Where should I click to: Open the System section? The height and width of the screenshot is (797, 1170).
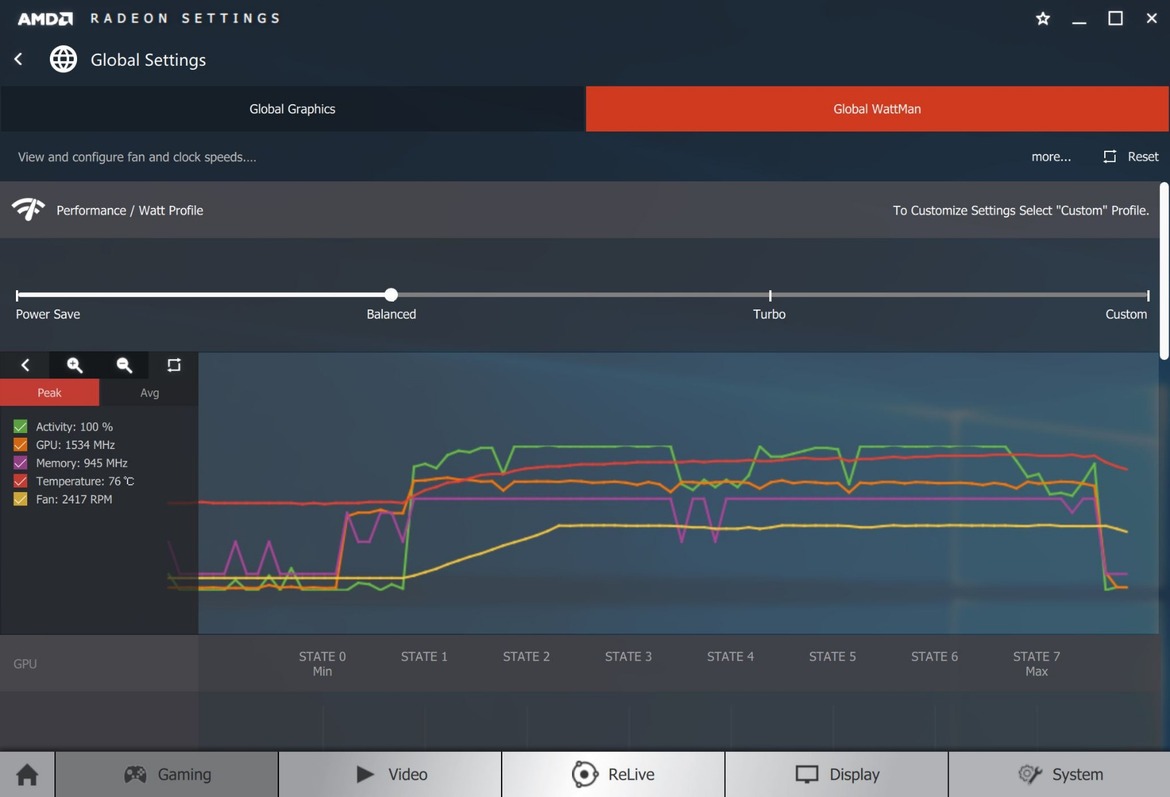coord(1060,775)
